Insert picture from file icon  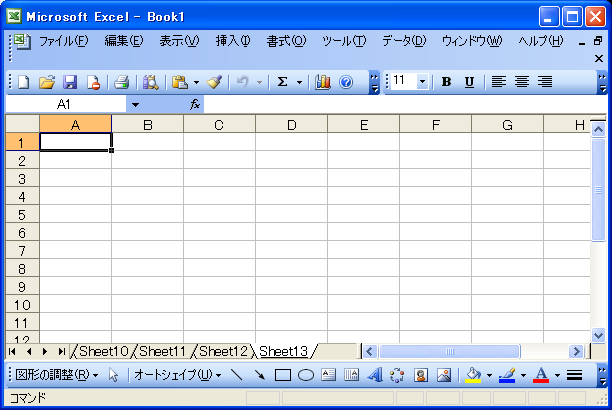[x=444, y=375]
